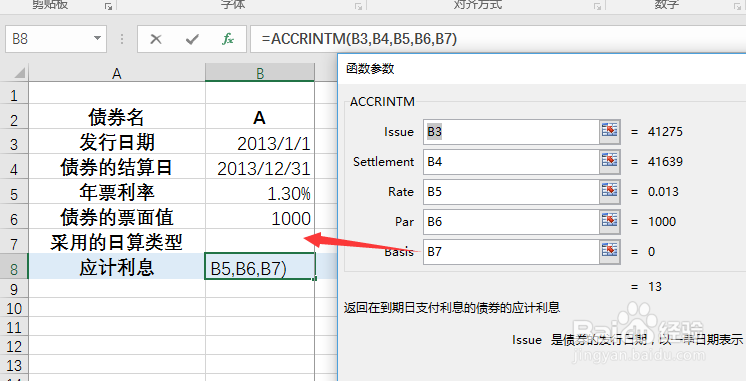Select column B header
This screenshot has height=381, width=746.
click(260, 73)
